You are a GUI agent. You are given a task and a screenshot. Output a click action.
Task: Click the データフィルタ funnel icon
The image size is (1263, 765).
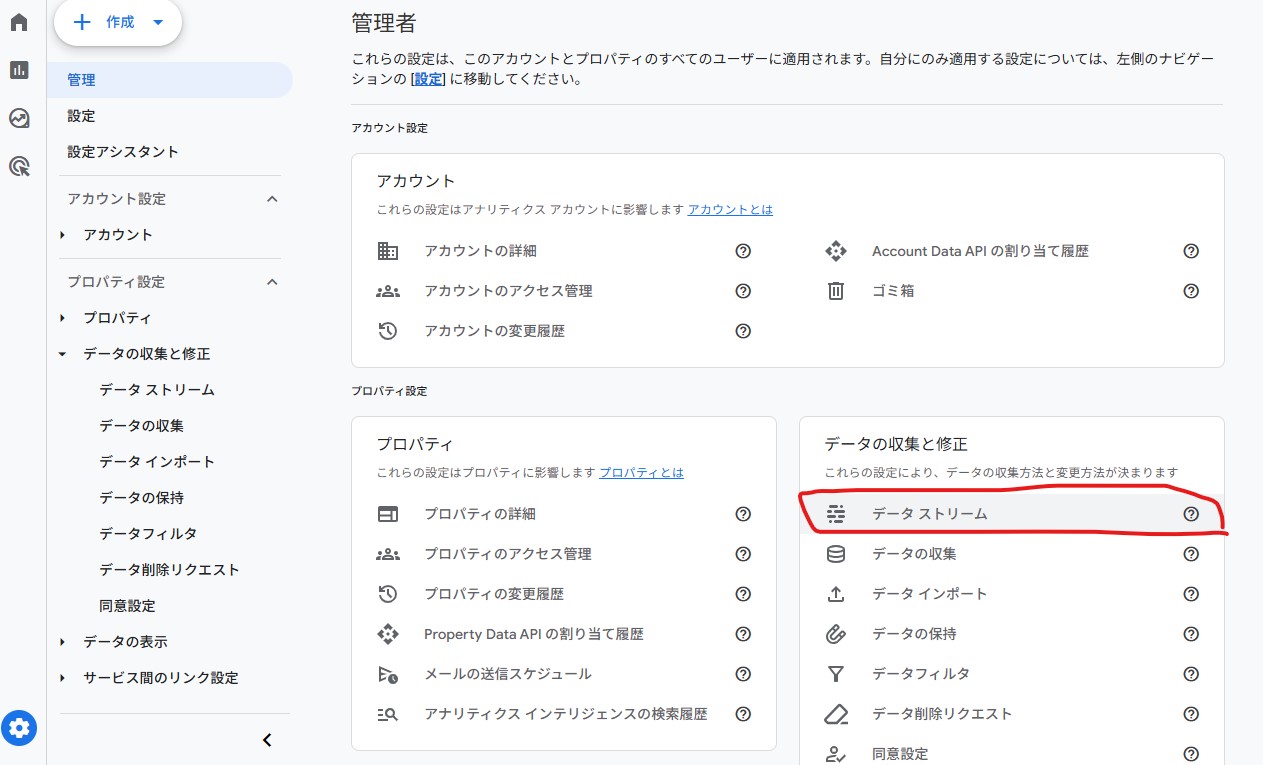pyautogui.click(x=836, y=674)
